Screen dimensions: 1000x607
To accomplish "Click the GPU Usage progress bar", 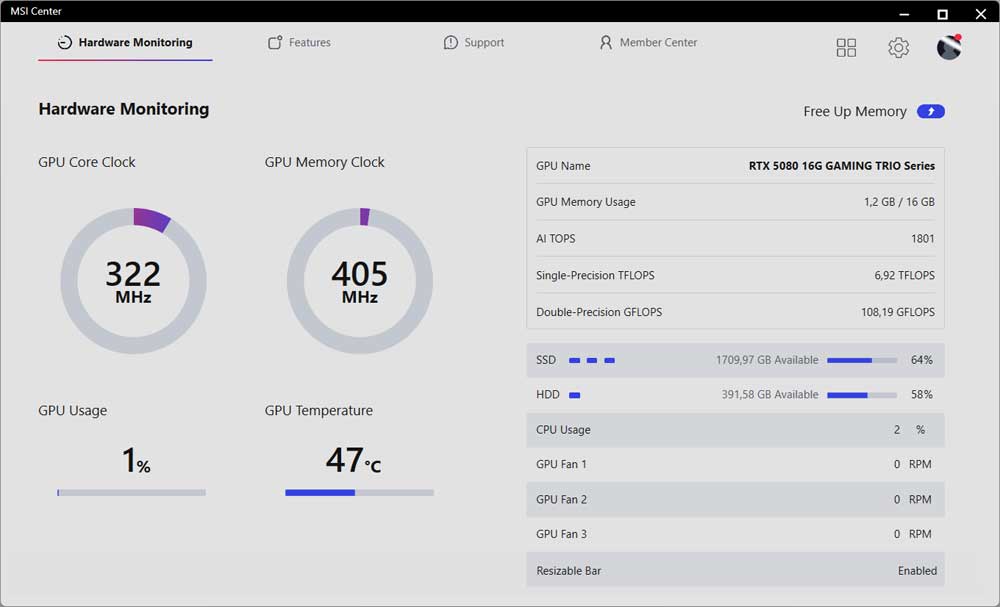I will click(x=131, y=492).
